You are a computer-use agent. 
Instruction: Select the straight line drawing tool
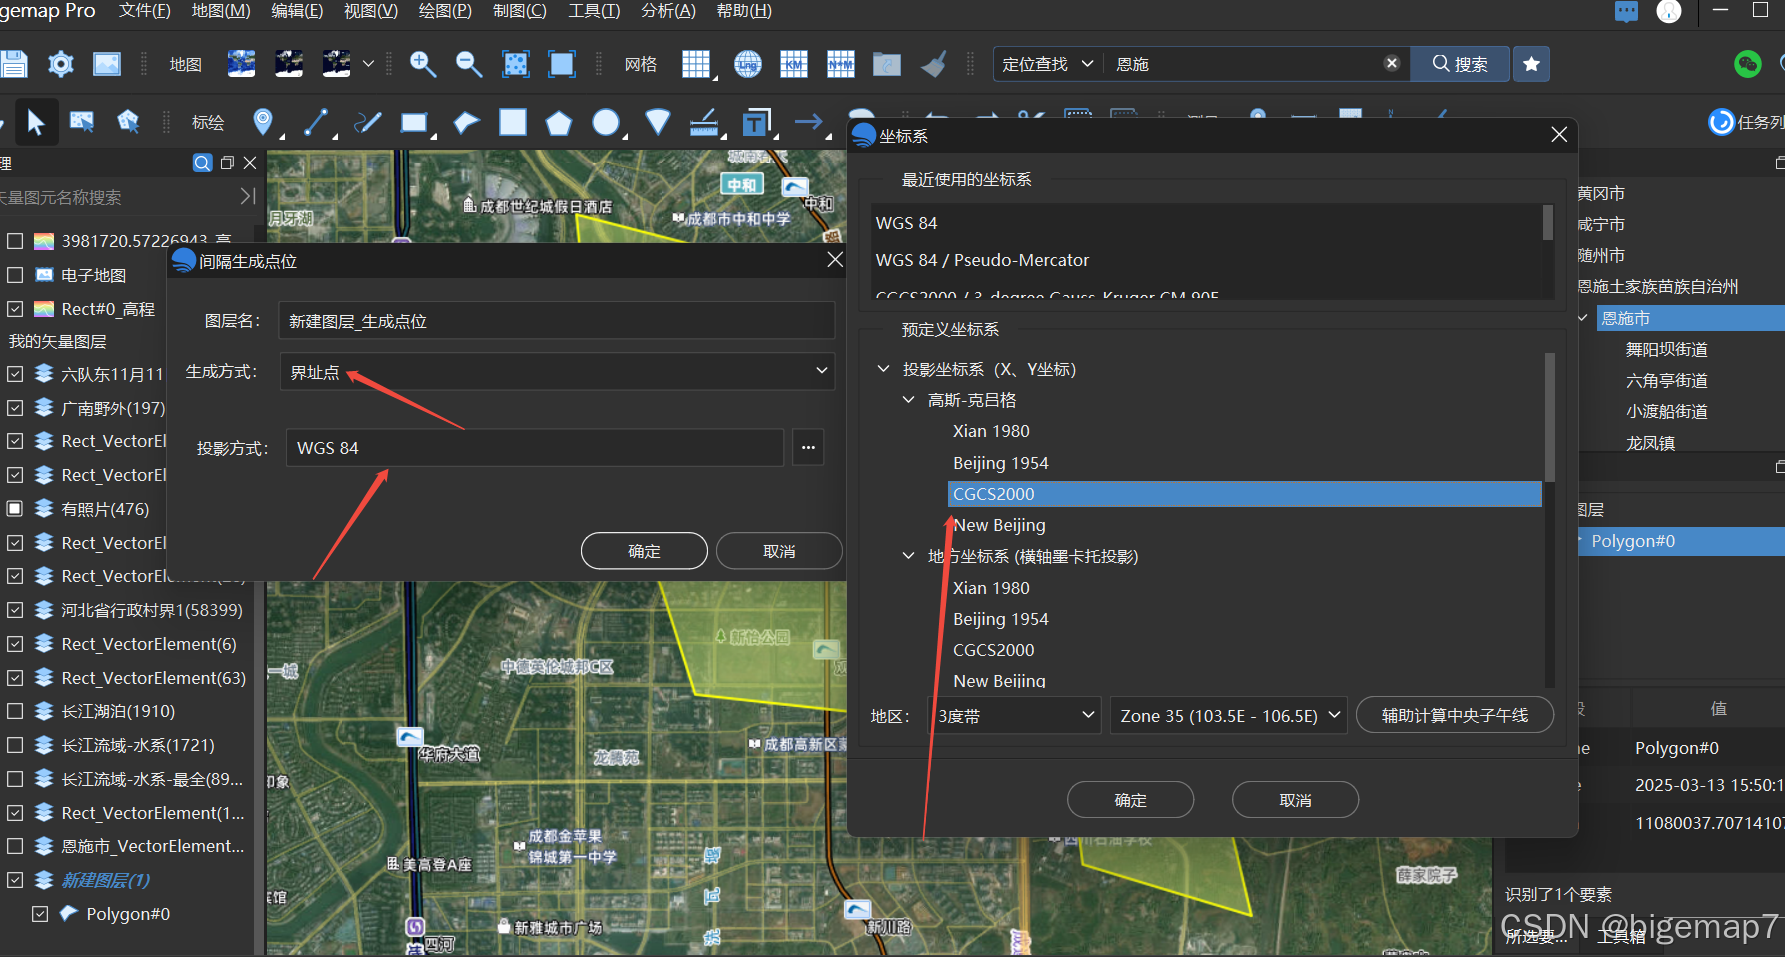pos(316,122)
